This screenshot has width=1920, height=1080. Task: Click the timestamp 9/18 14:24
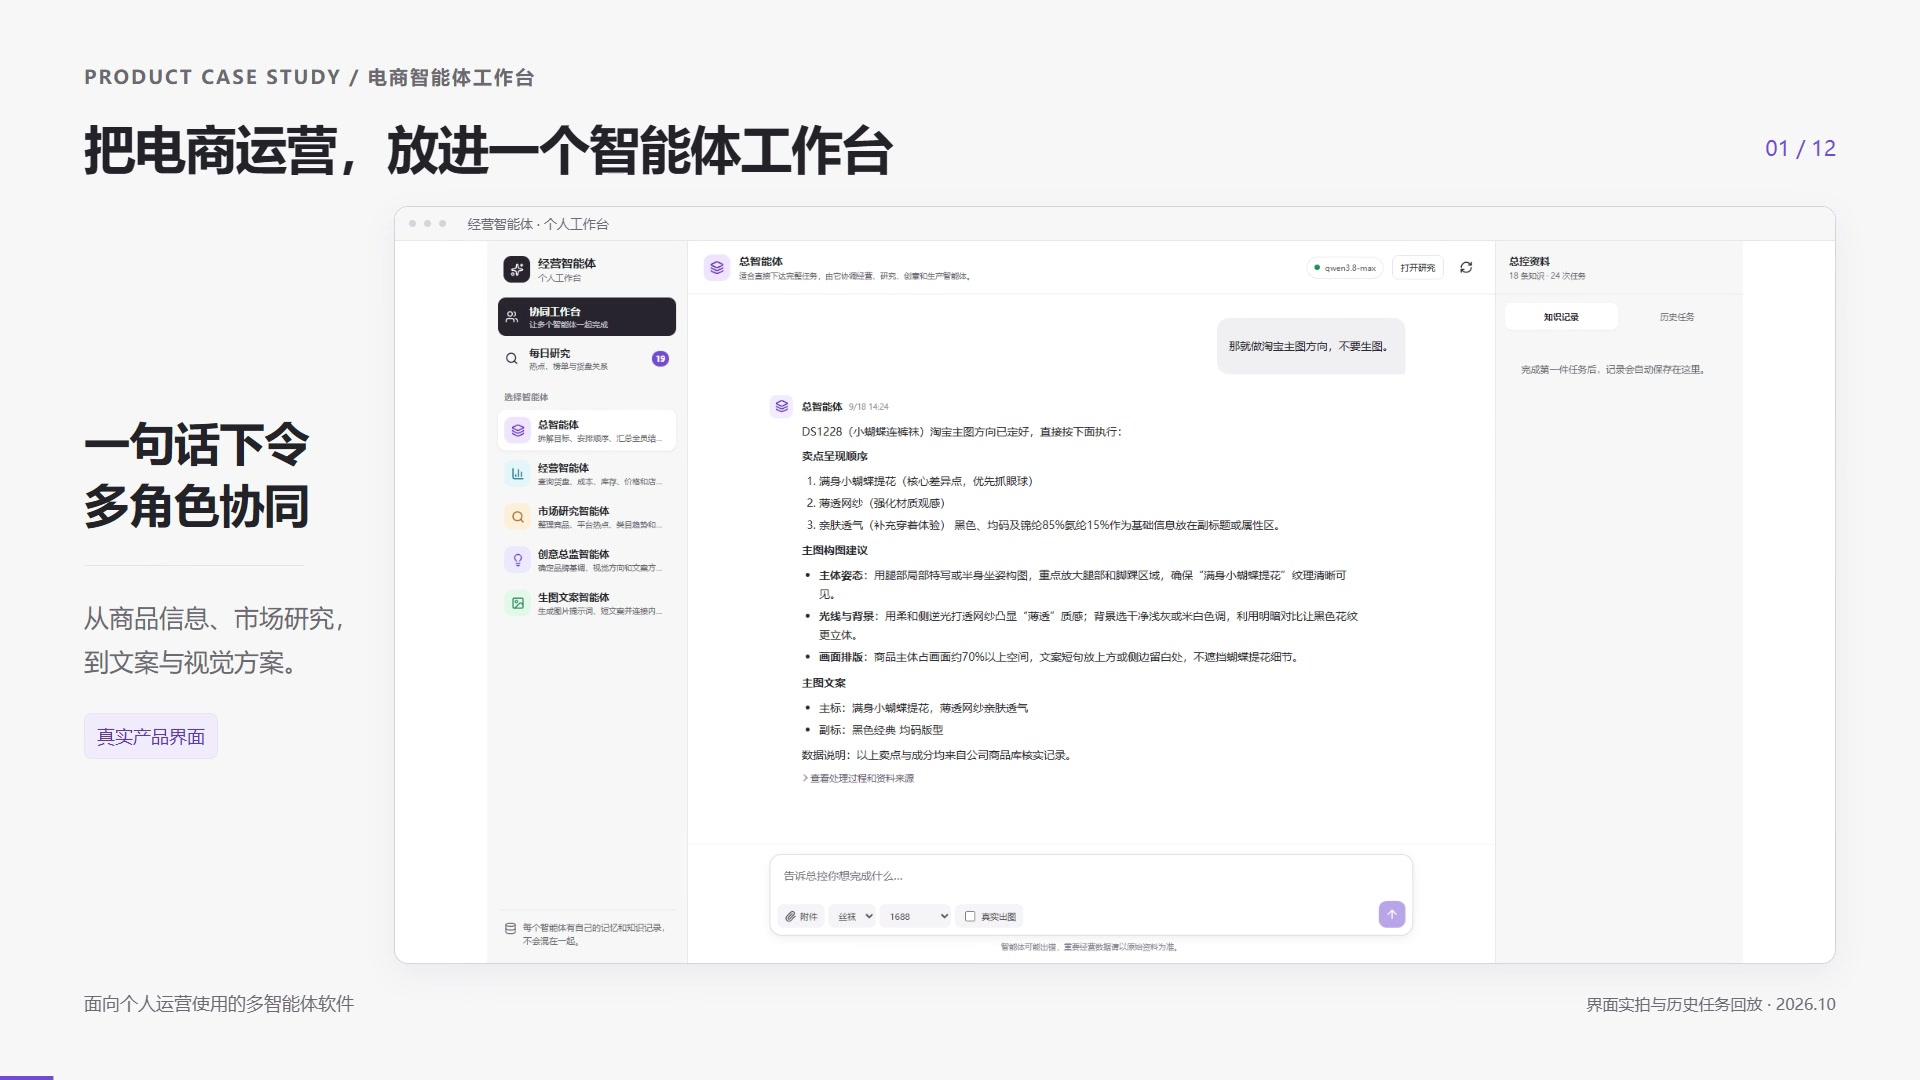(868, 407)
